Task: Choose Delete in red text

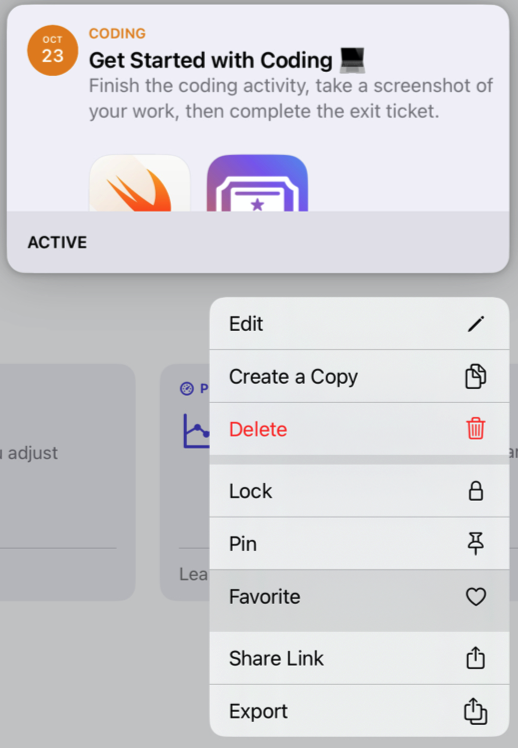Action: coord(359,429)
